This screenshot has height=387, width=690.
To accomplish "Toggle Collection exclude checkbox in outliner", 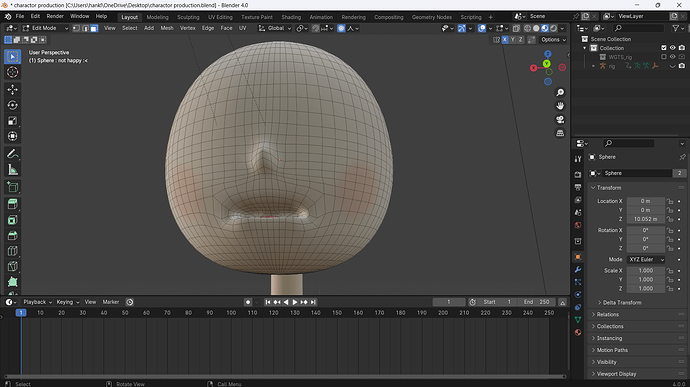I will click(x=664, y=48).
